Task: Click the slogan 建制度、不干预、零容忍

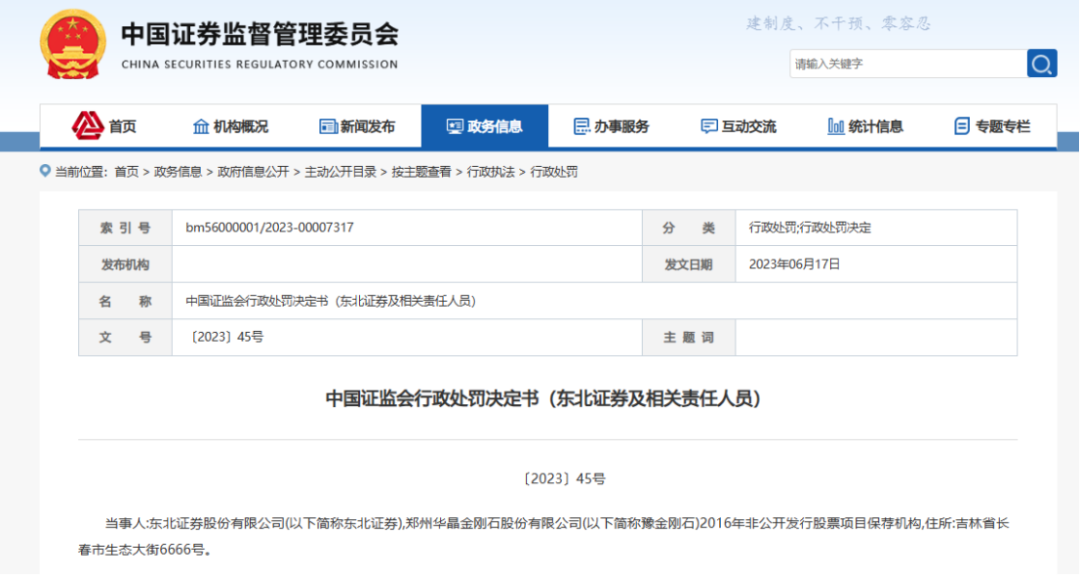Action: 838,24
